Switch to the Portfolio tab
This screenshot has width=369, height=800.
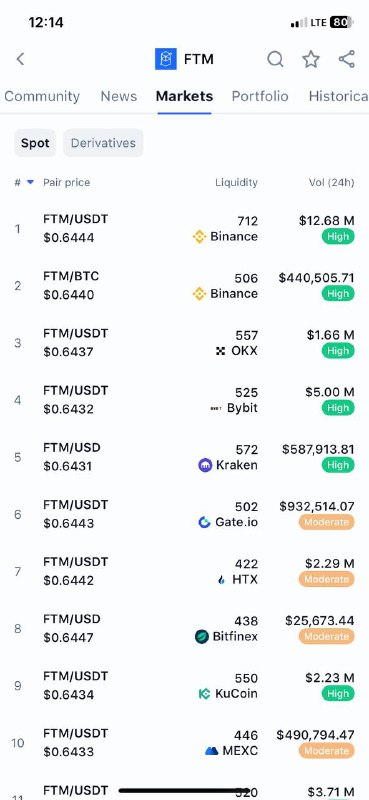[x=260, y=96]
